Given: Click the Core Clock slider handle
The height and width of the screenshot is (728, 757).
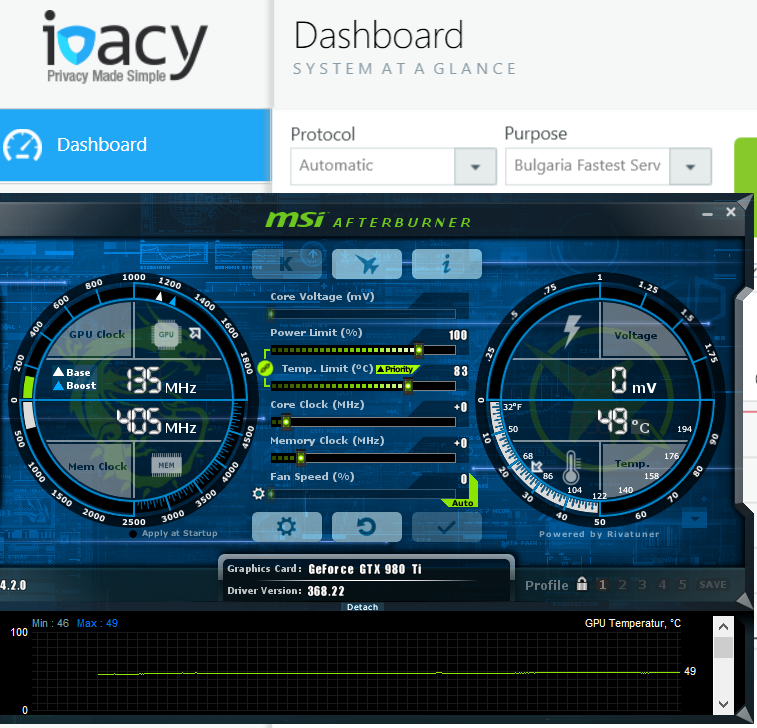Looking at the screenshot, I should click(286, 422).
